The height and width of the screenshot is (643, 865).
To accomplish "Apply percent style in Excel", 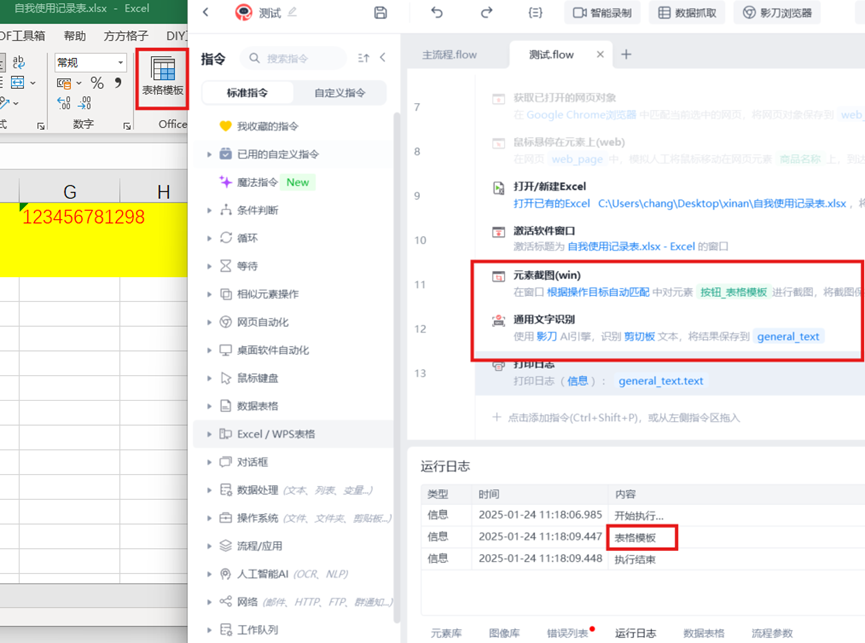I will [x=97, y=83].
